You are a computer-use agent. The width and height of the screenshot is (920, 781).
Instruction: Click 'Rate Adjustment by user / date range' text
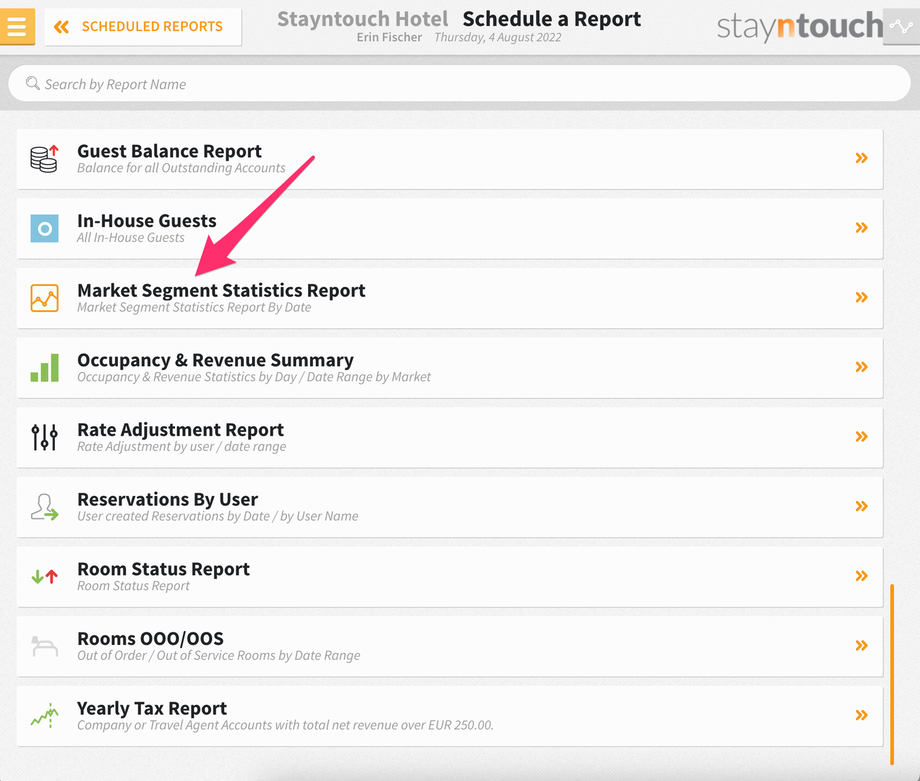tap(181, 447)
